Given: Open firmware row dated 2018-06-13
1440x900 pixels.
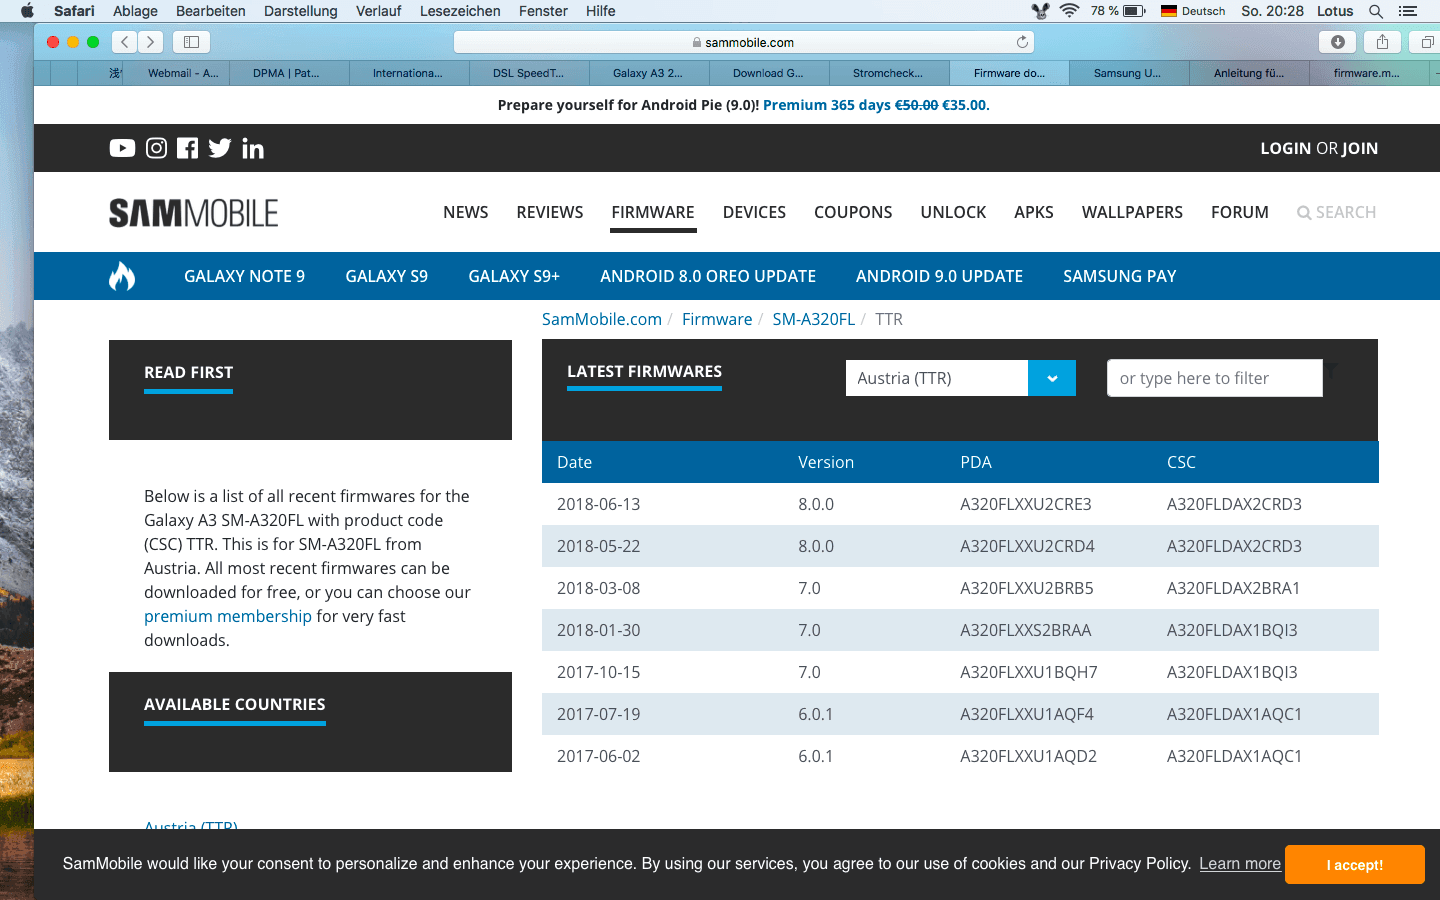Looking at the screenshot, I should 960,504.
